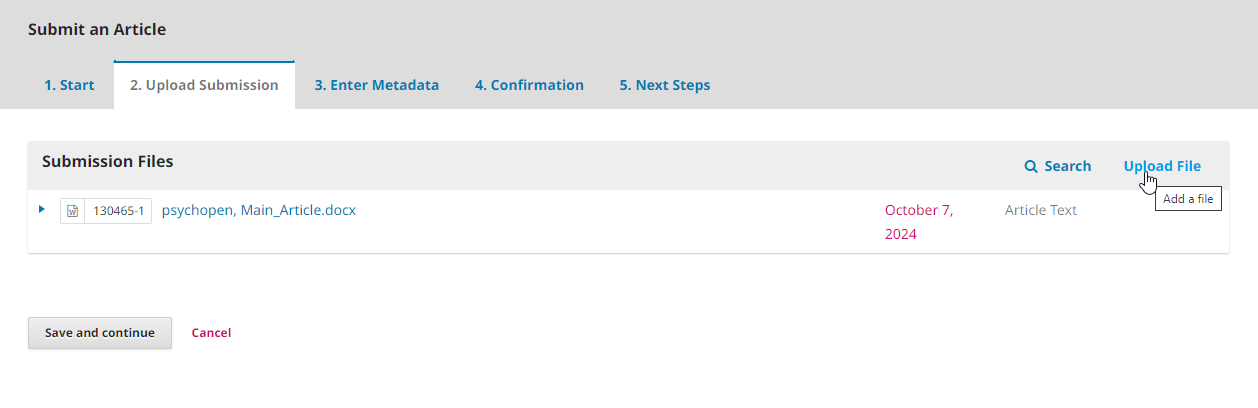Click the Article Text file type label

pos(1040,210)
